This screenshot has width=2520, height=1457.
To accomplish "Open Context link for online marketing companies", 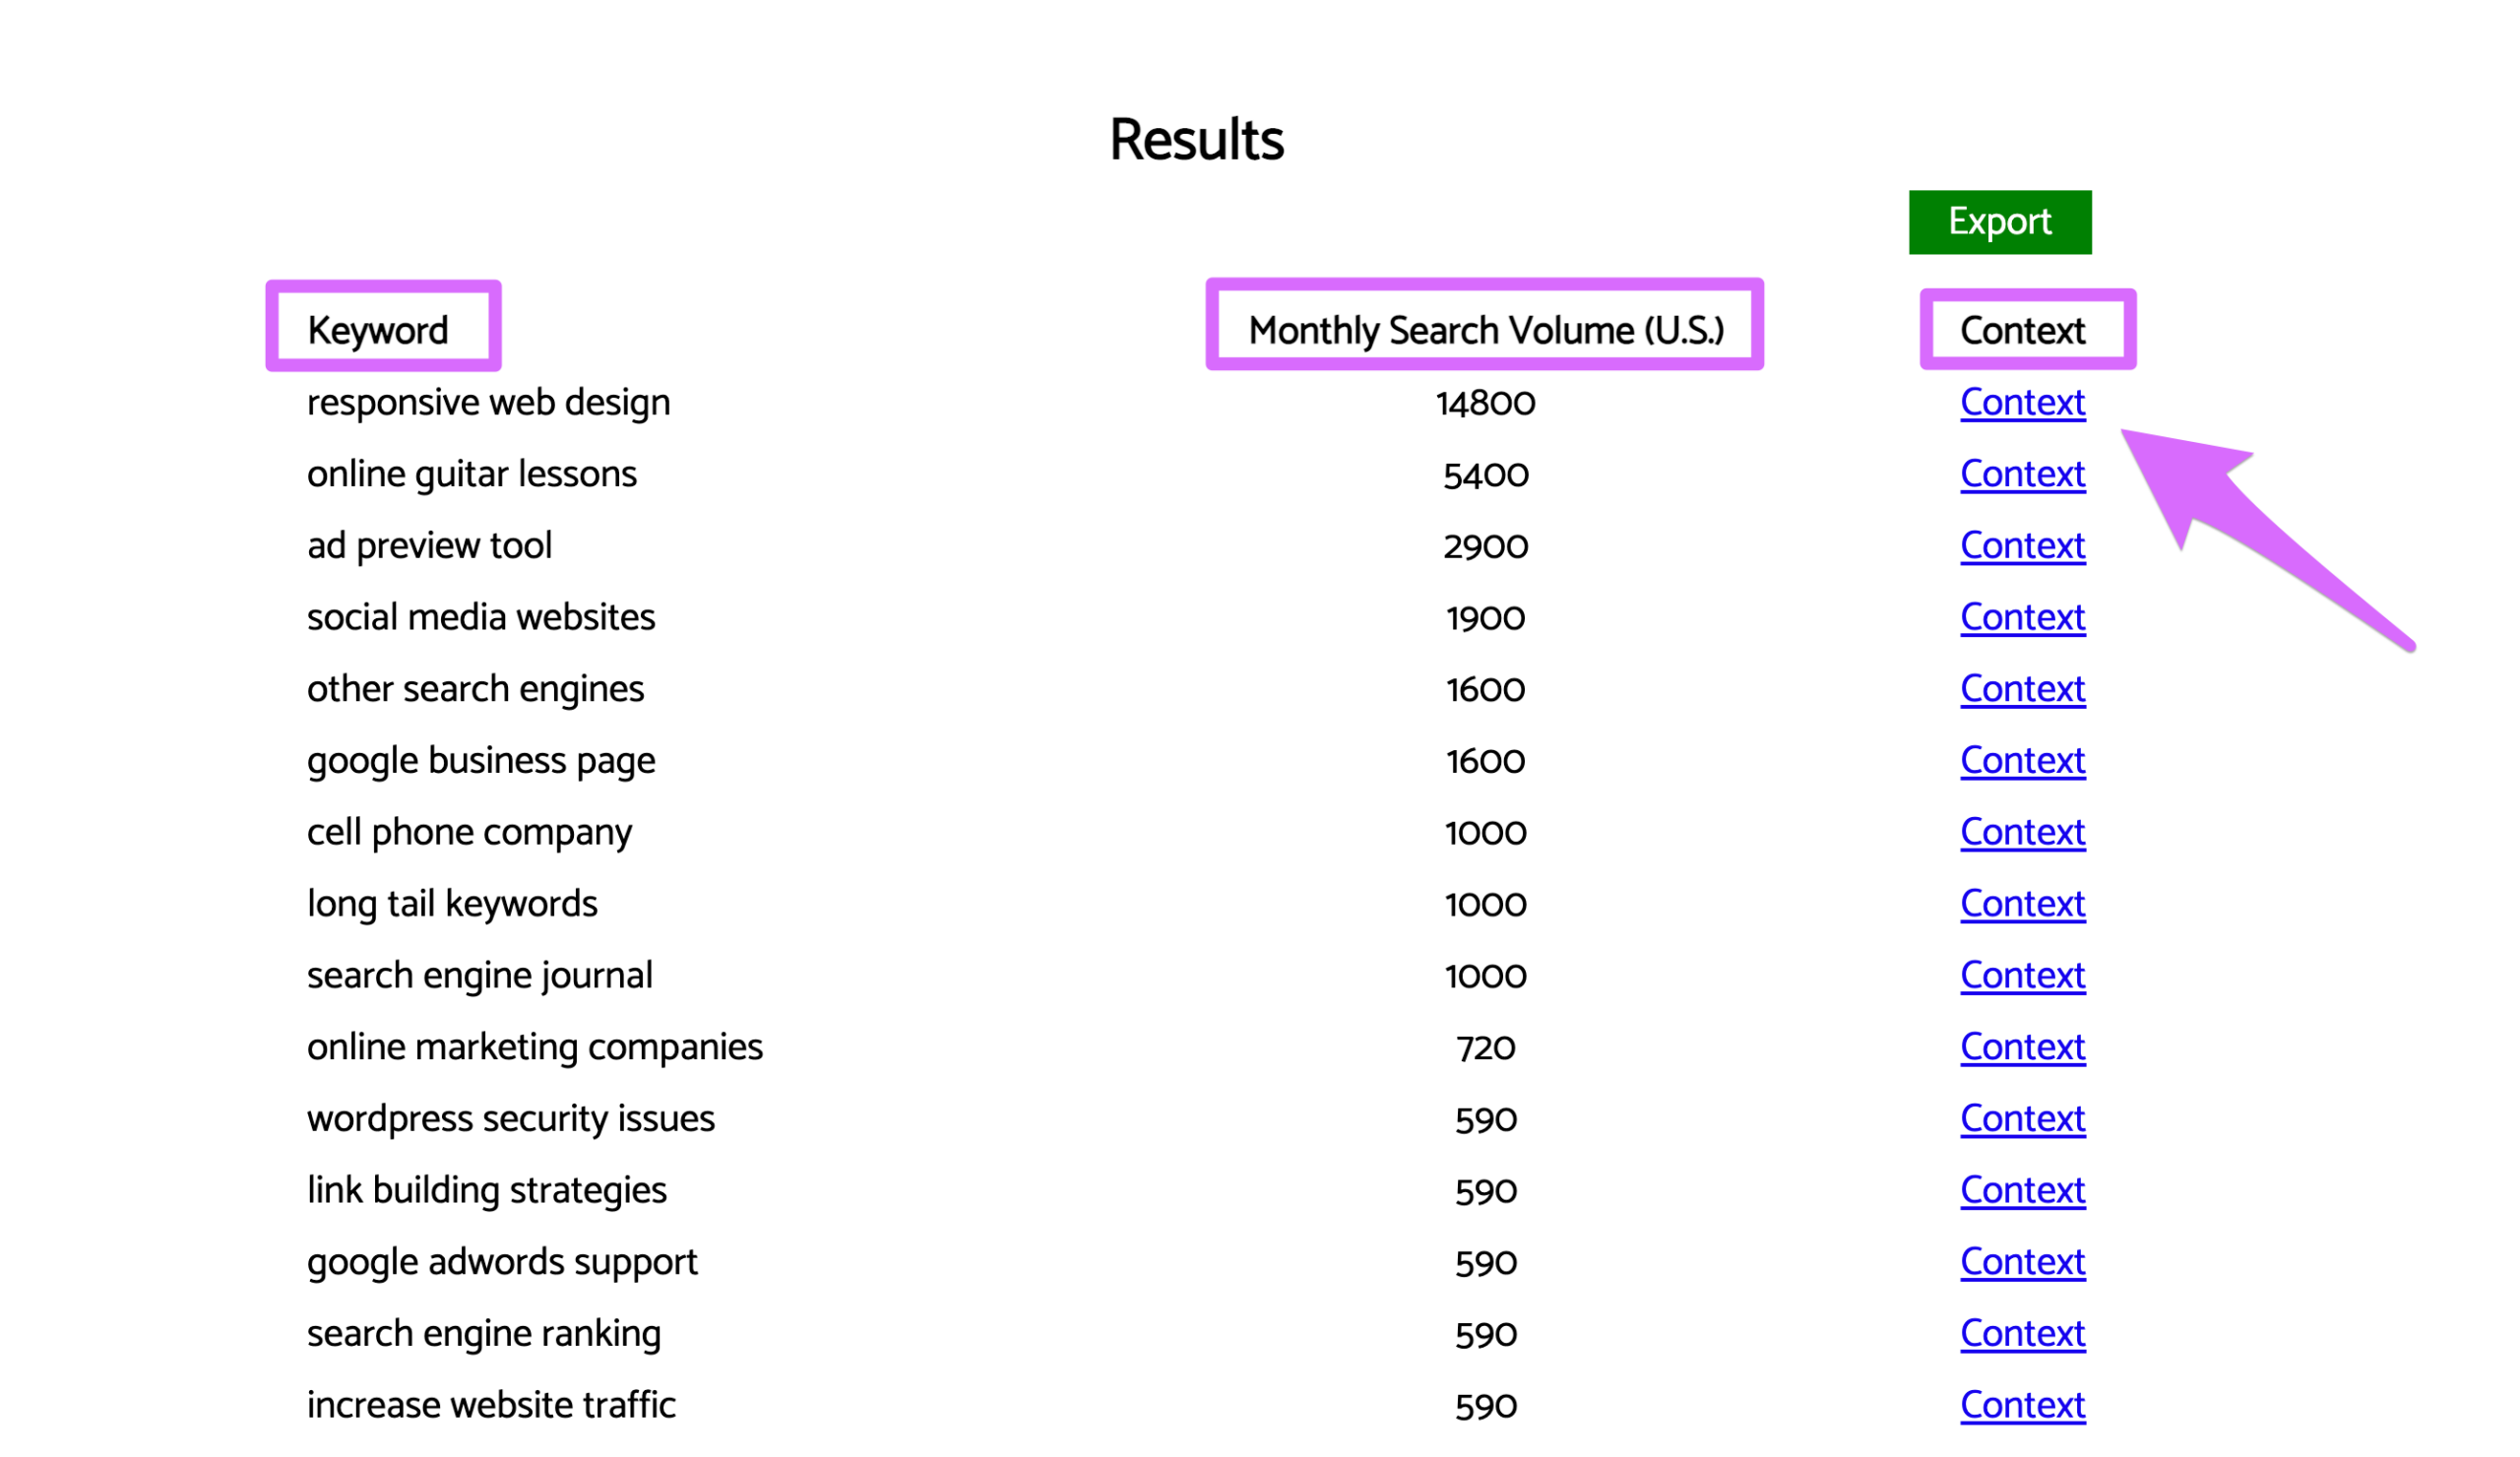I will (2022, 1047).
